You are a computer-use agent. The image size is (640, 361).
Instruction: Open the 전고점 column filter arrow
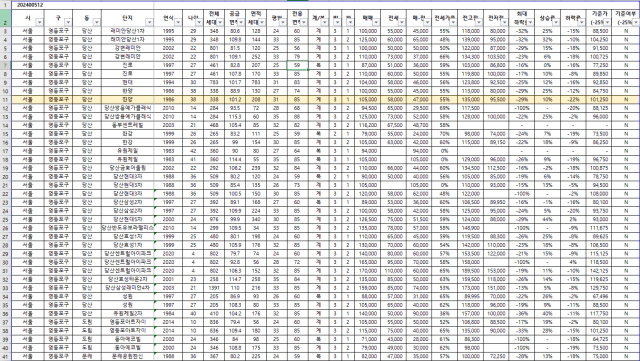pos(479,22)
